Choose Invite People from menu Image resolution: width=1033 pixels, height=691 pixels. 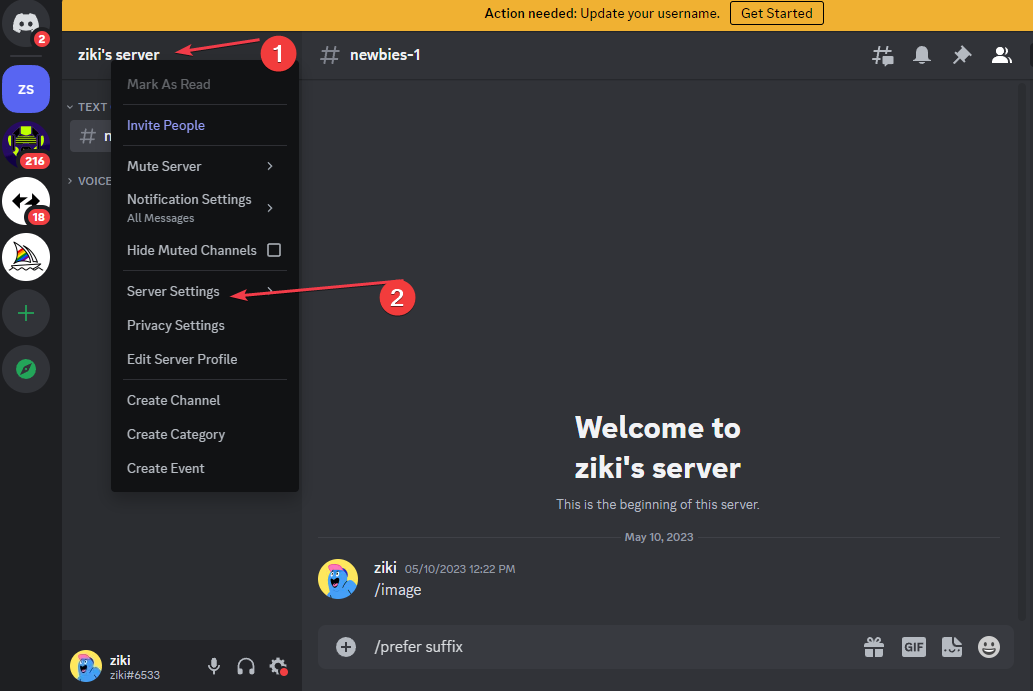(204, 125)
